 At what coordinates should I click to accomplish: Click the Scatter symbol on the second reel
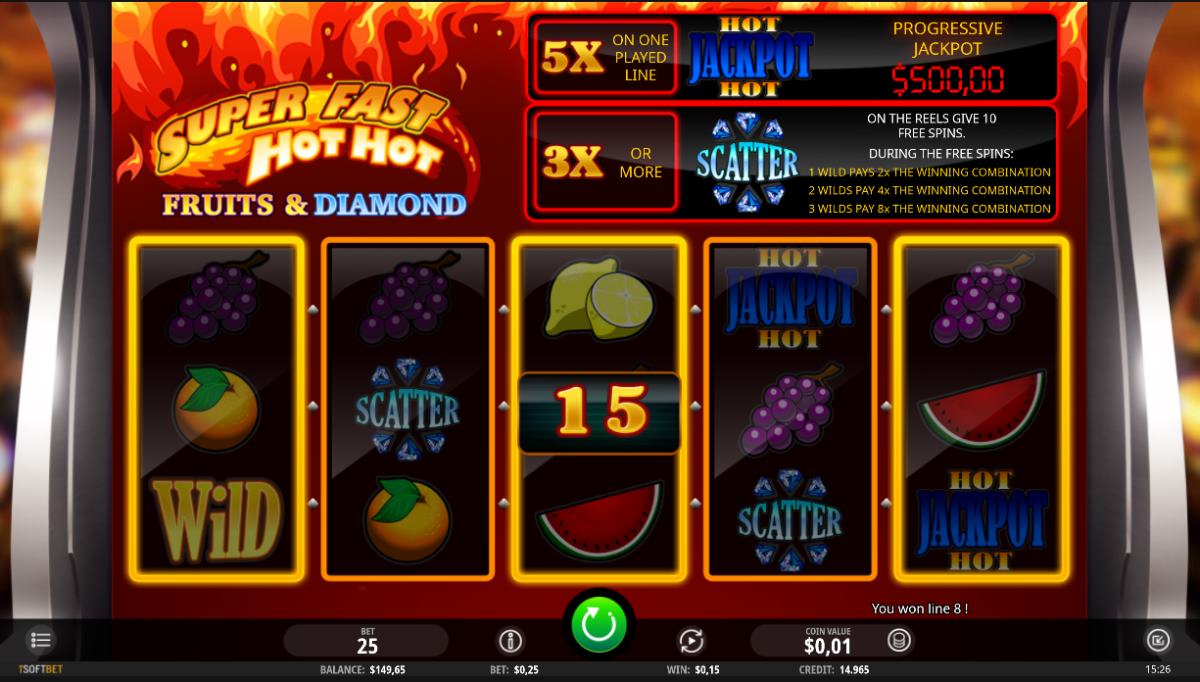coord(408,410)
